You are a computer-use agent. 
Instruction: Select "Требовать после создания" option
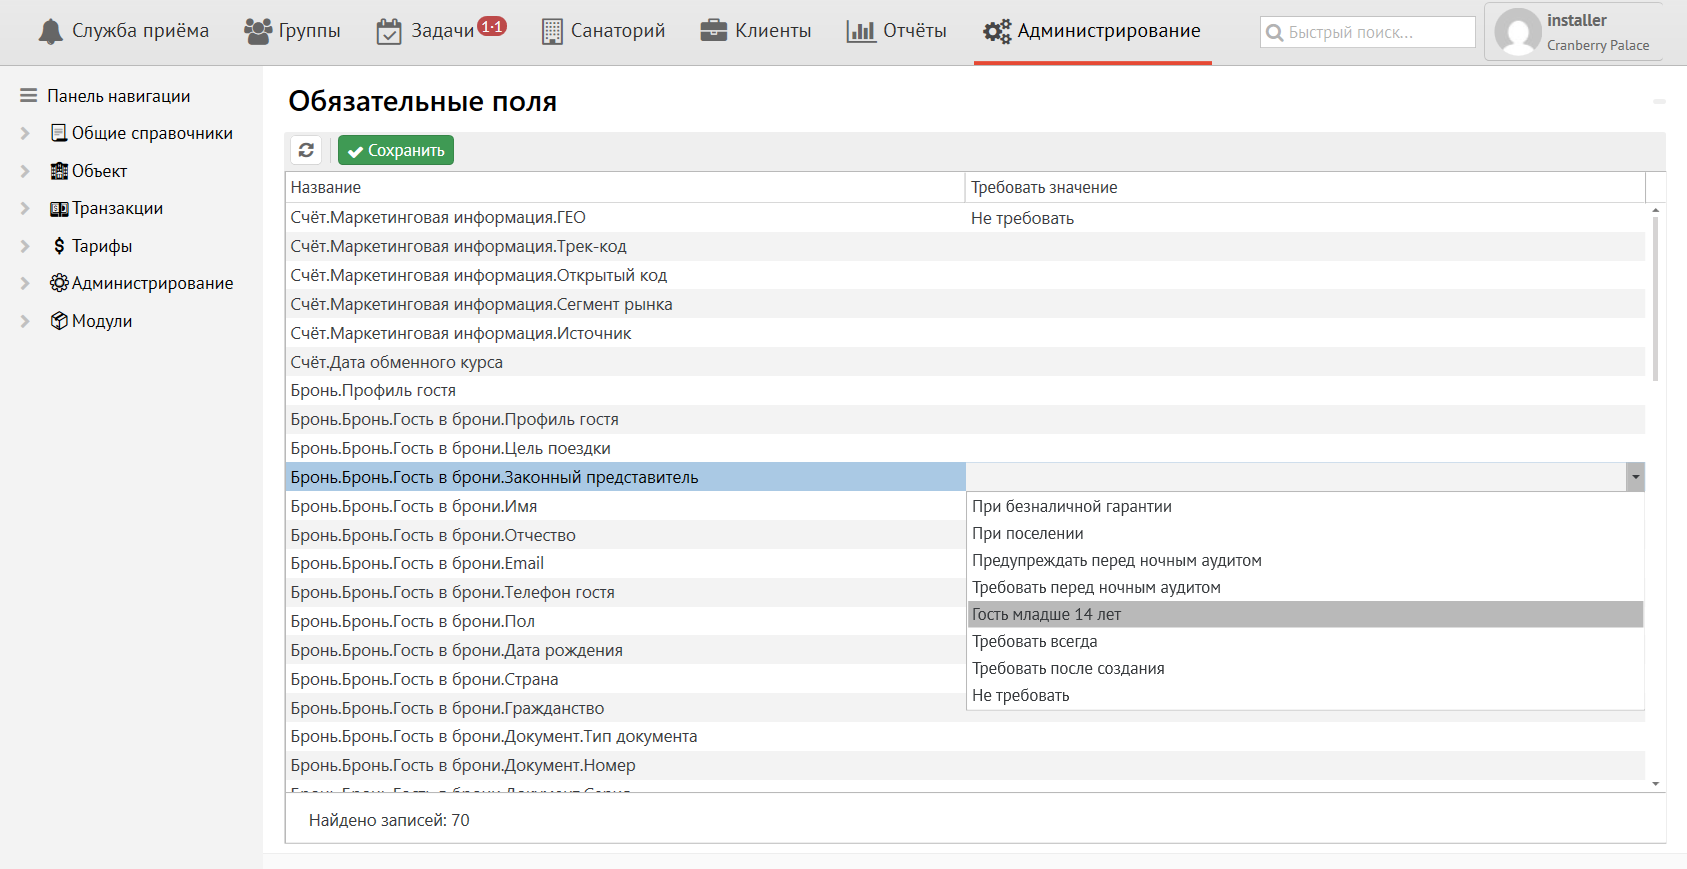click(x=1305, y=668)
